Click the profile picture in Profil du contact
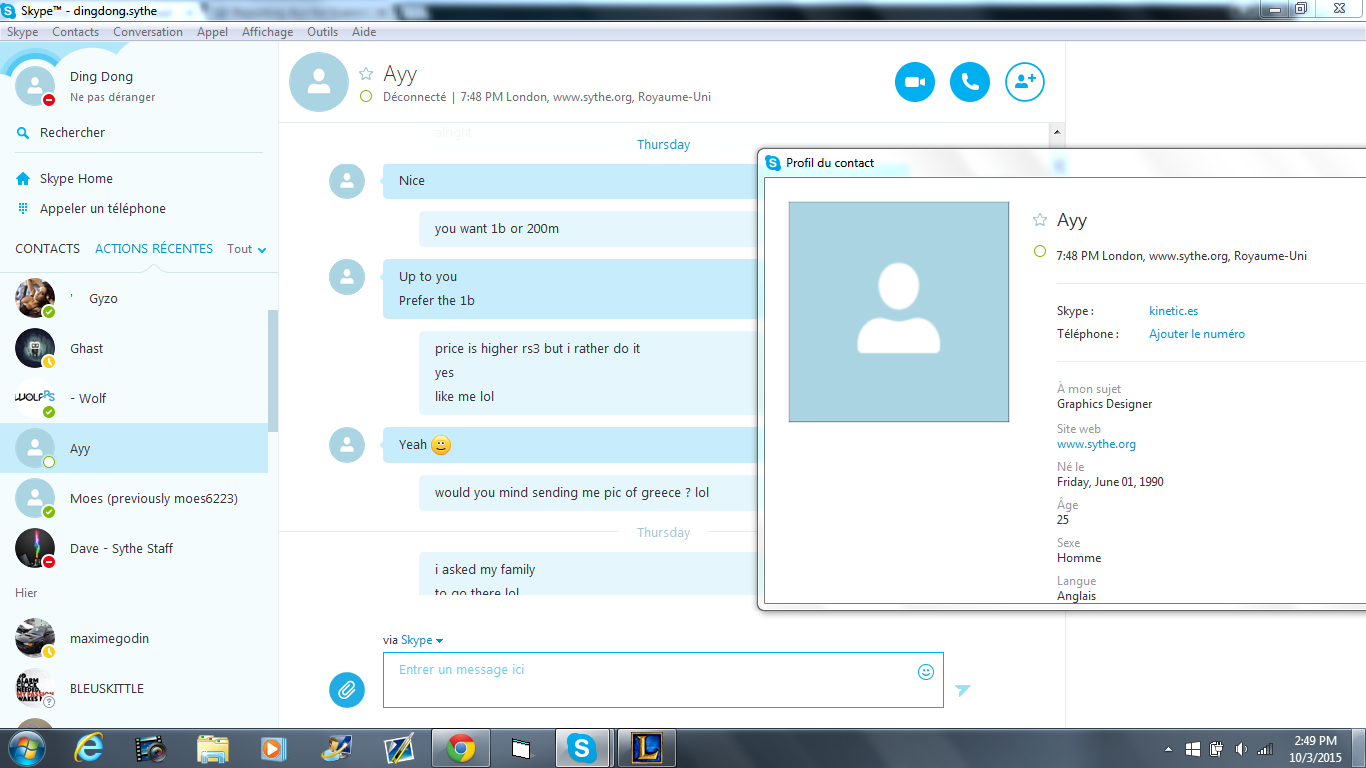The width and height of the screenshot is (1366, 768). pos(898,312)
